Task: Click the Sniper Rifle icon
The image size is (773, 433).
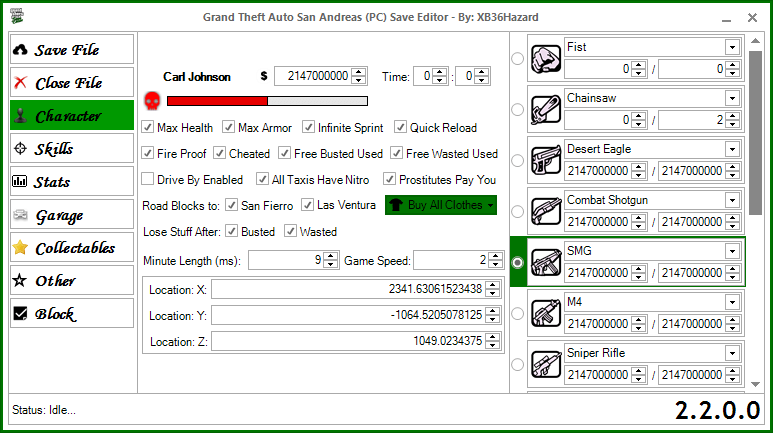Action: (546, 364)
